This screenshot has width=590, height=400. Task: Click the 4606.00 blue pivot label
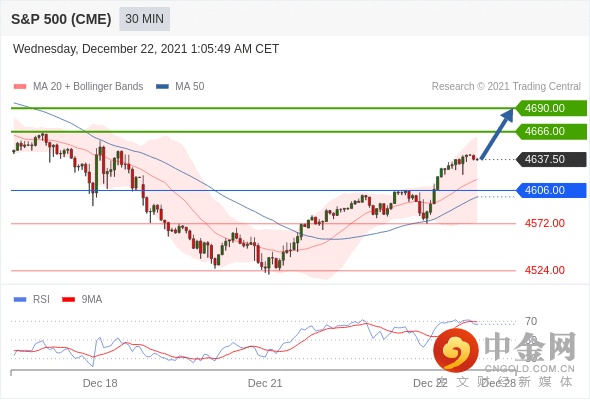point(551,190)
